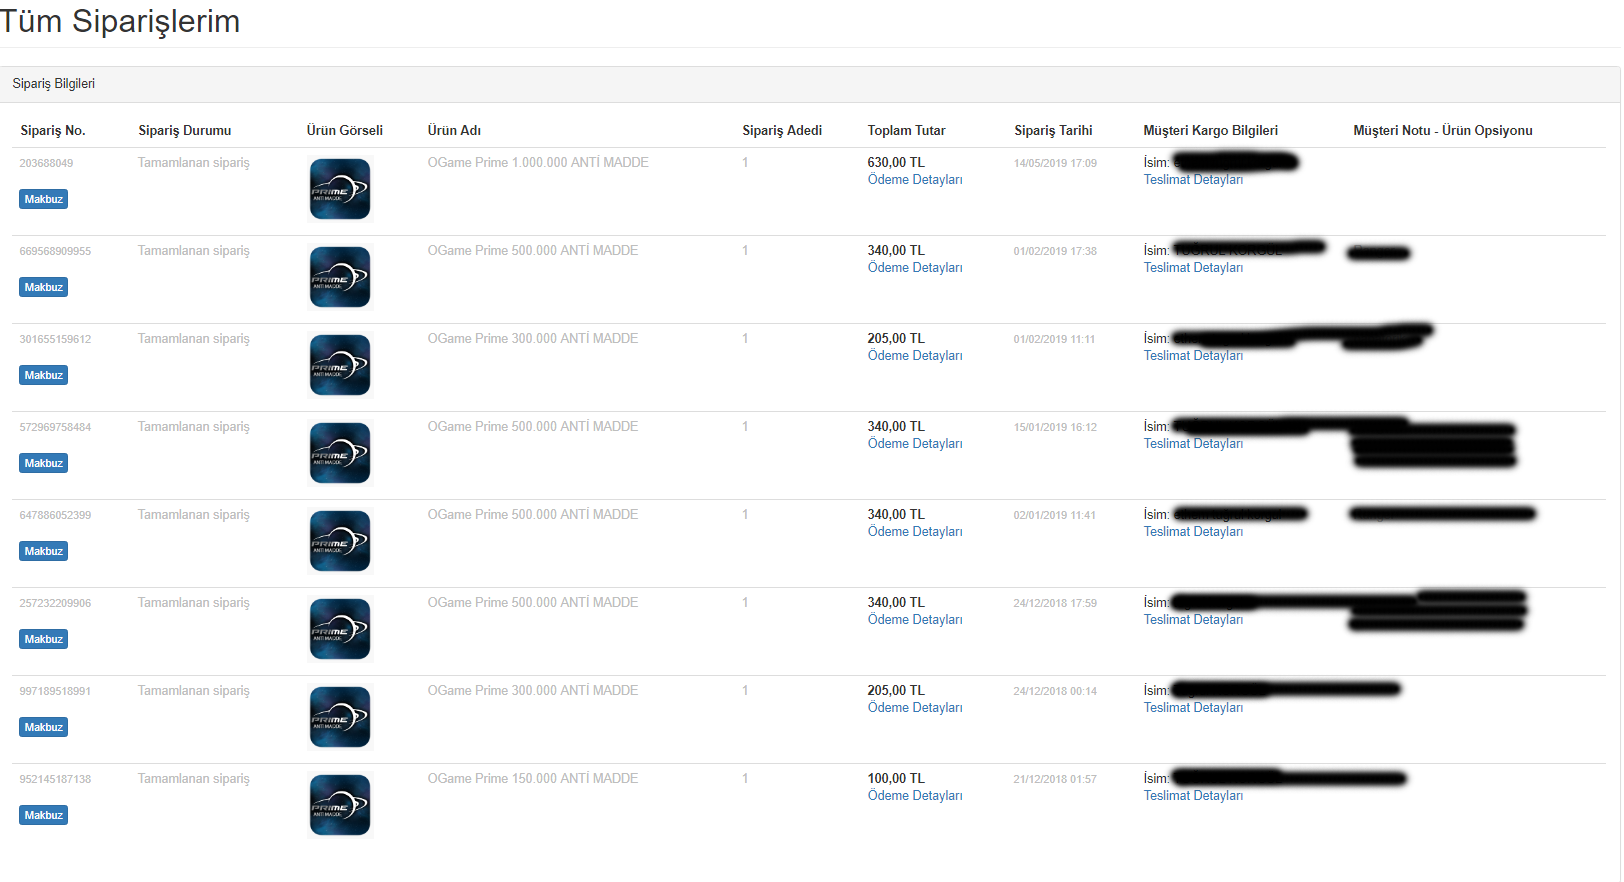This screenshot has height=882, width=1624.
Task: Show the Makbuz for order 647886052399
Action: [43, 551]
